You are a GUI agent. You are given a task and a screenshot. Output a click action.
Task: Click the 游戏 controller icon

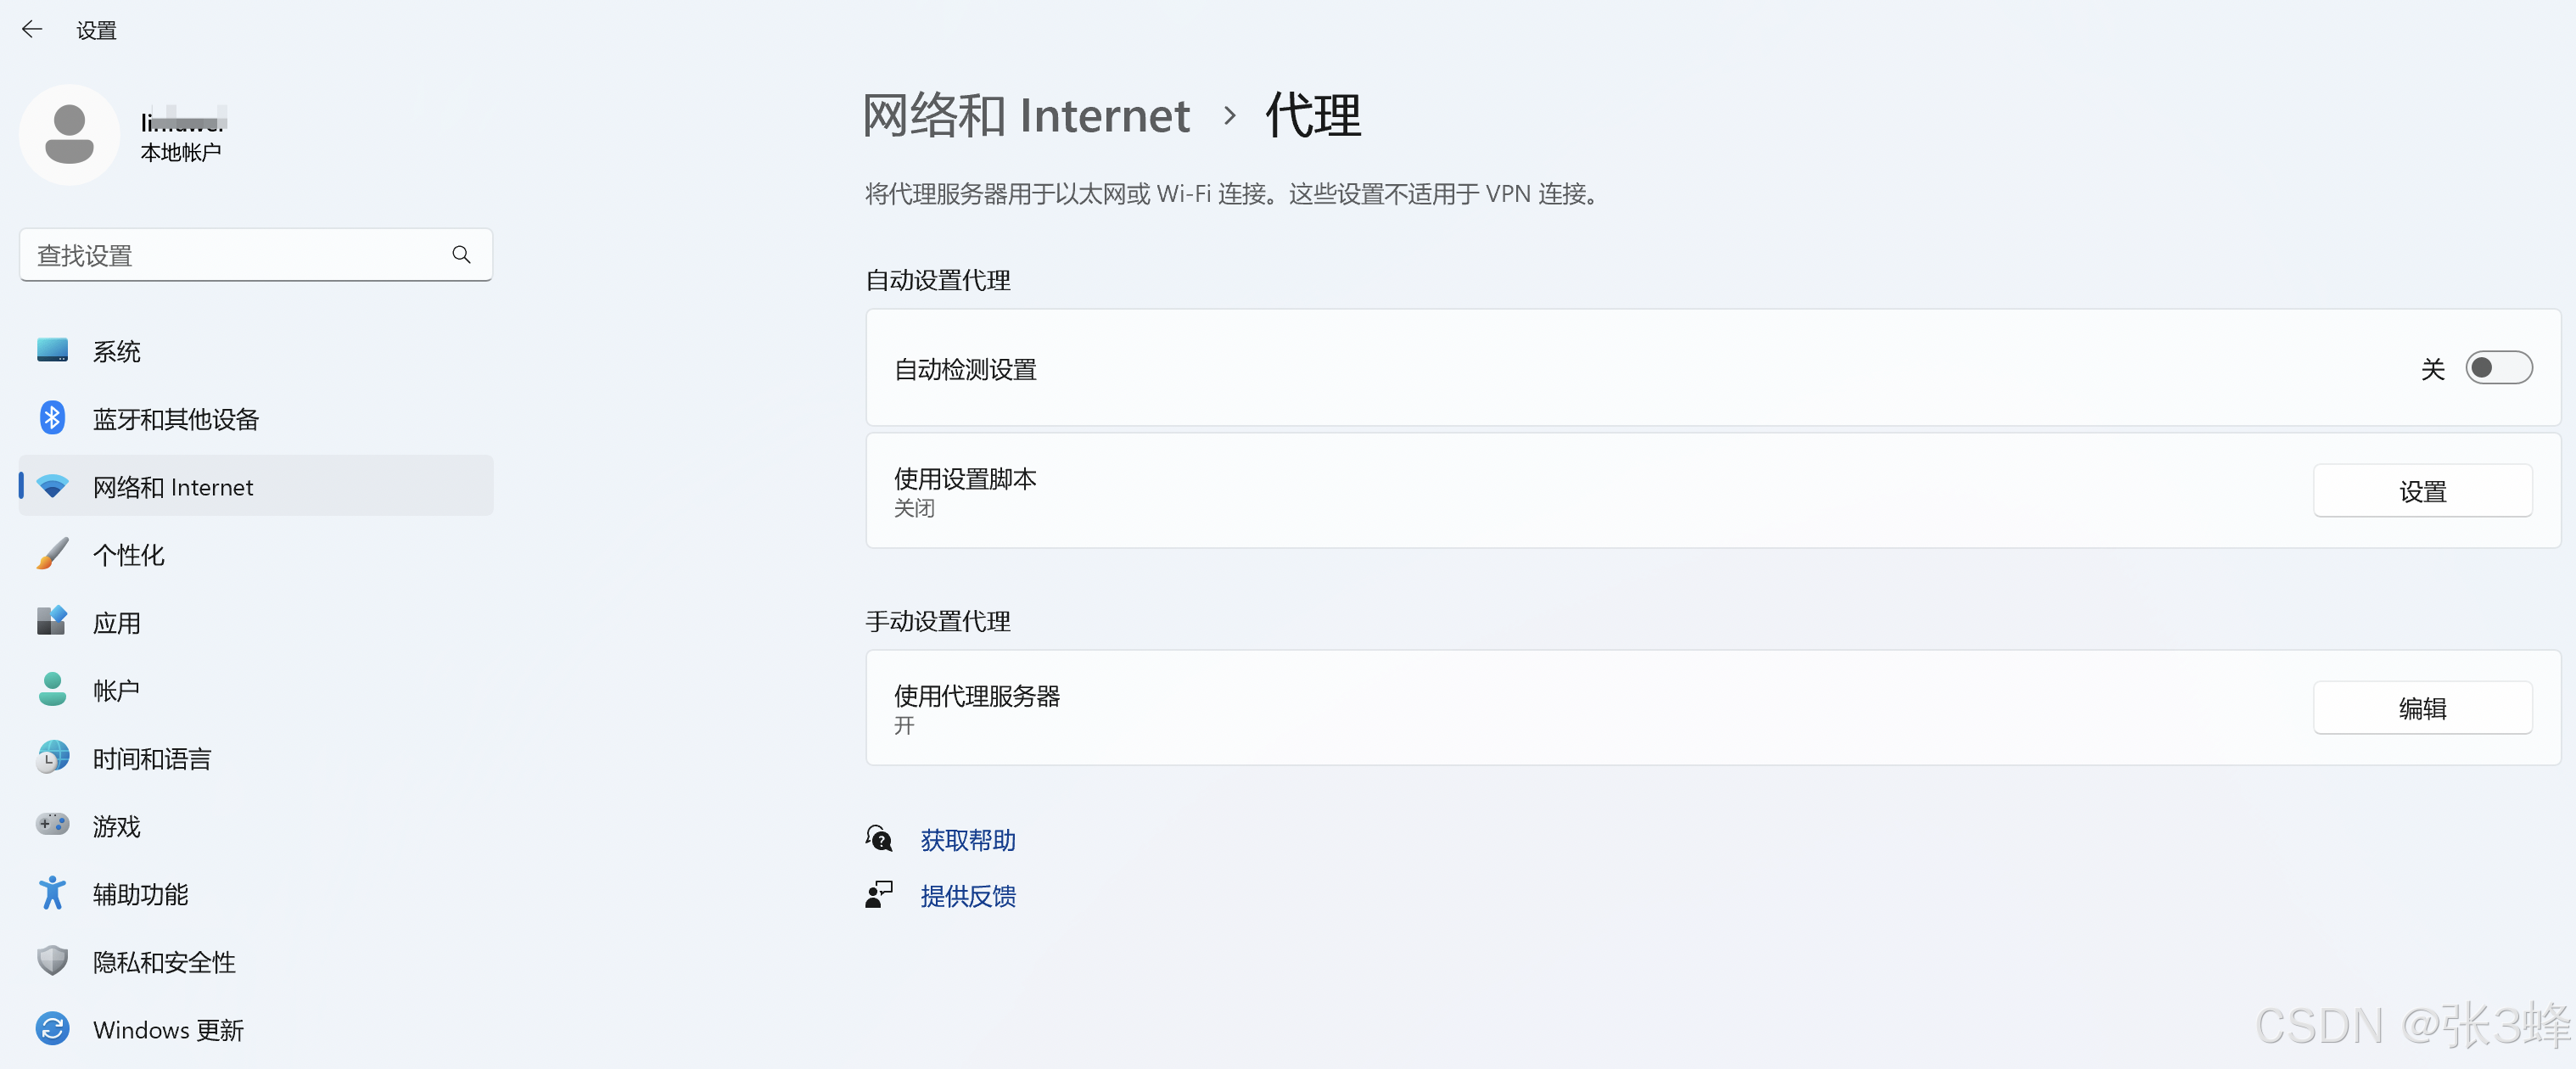[52, 825]
